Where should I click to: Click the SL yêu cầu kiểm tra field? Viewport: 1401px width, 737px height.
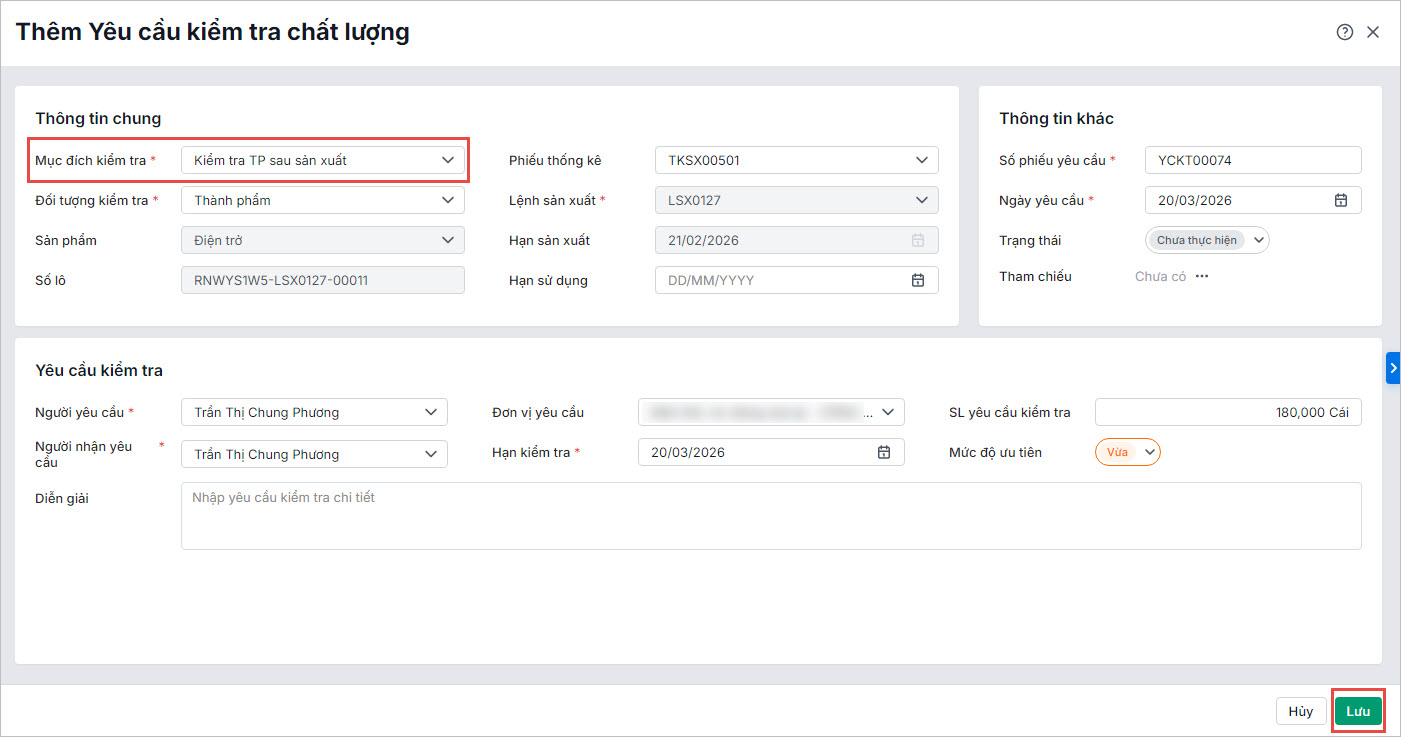click(x=1227, y=412)
